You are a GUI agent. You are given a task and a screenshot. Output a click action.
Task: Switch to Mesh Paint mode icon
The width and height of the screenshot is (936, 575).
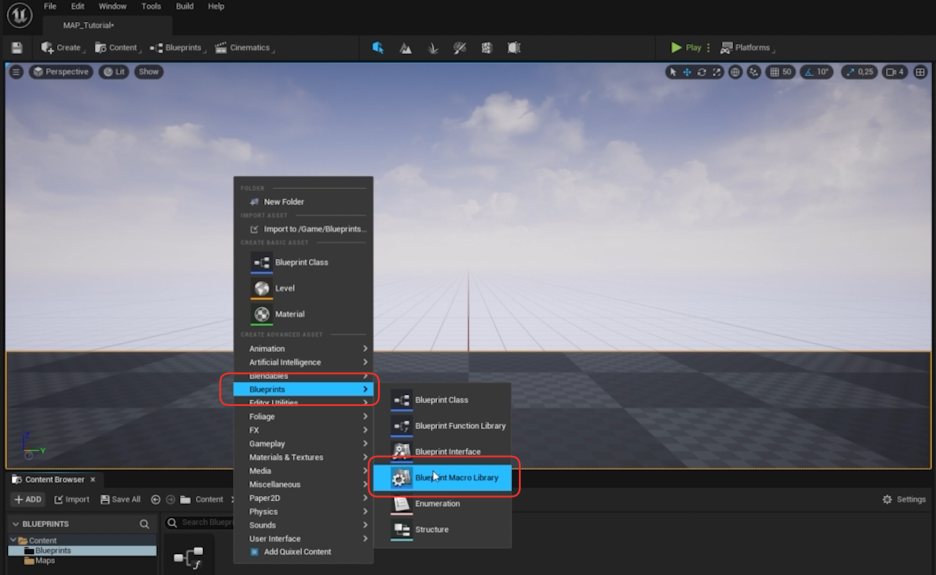[x=460, y=48]
